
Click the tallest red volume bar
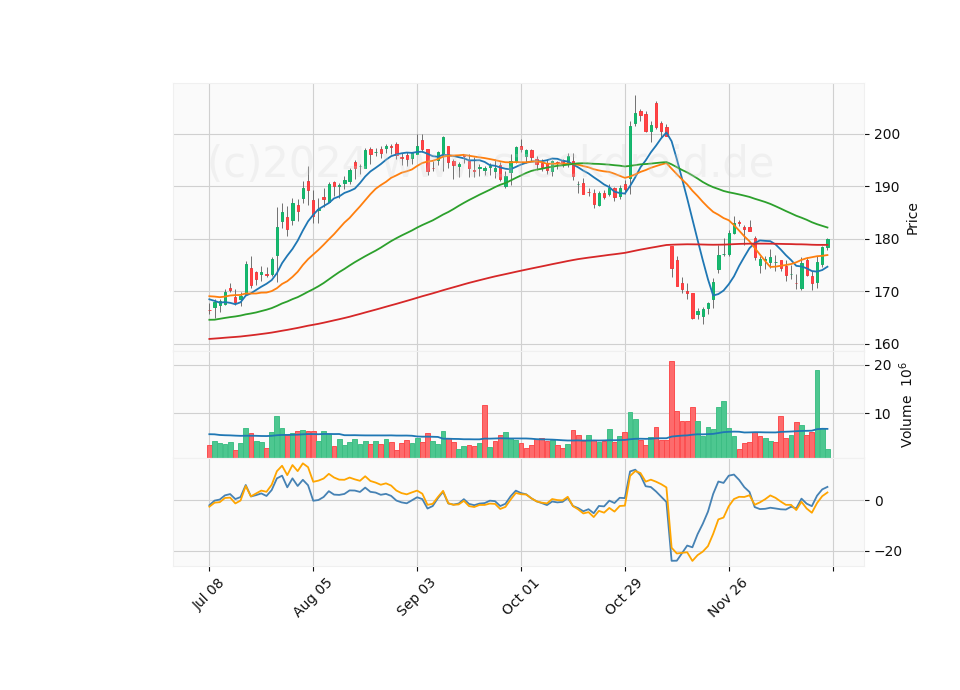[672, 410]
